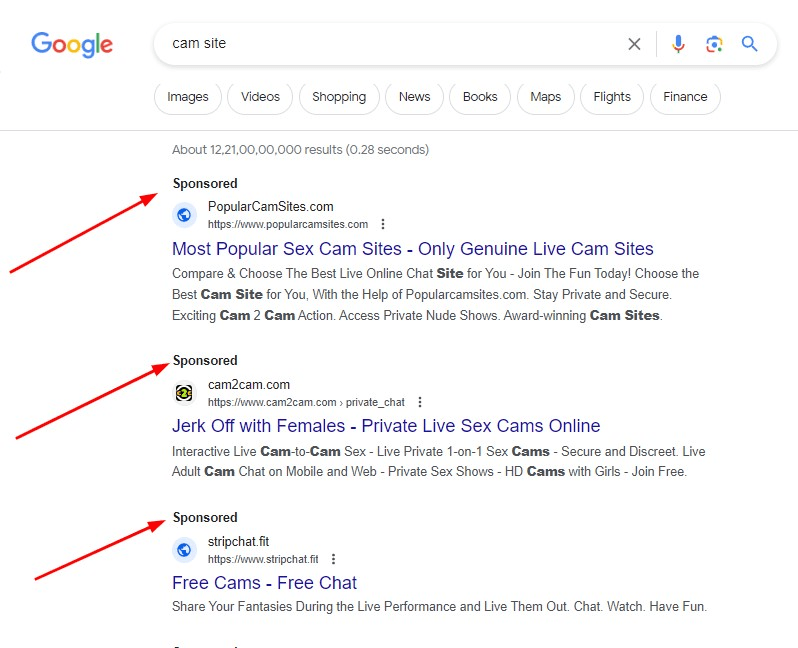Select the Finance filter
This screenshot has width=798, height=648.
685,97
